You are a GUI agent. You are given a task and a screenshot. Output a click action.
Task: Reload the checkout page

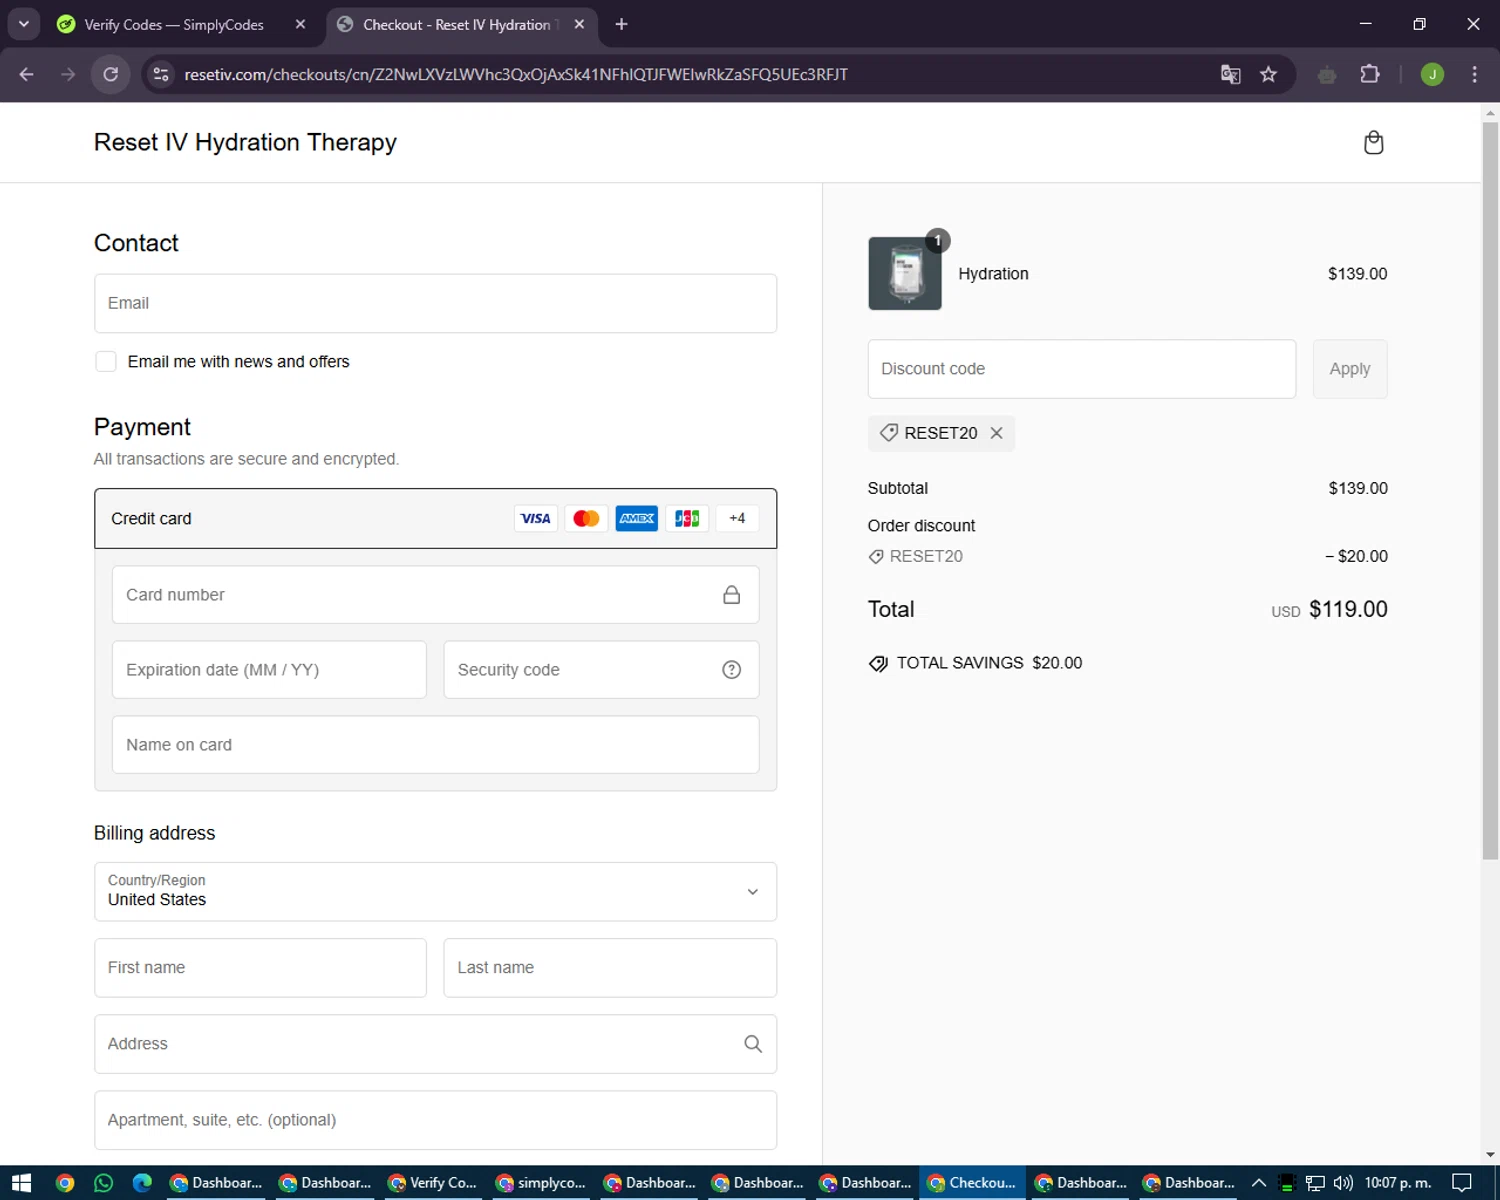point(111,74)
